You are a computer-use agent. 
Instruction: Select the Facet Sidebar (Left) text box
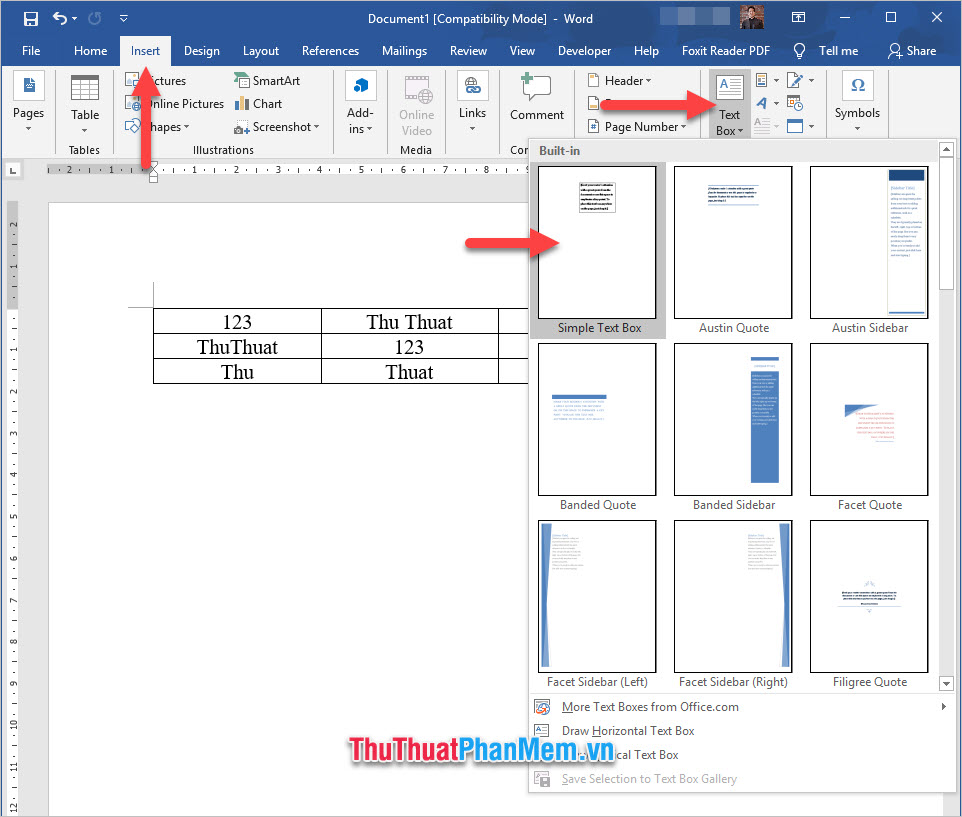point(598,604)
